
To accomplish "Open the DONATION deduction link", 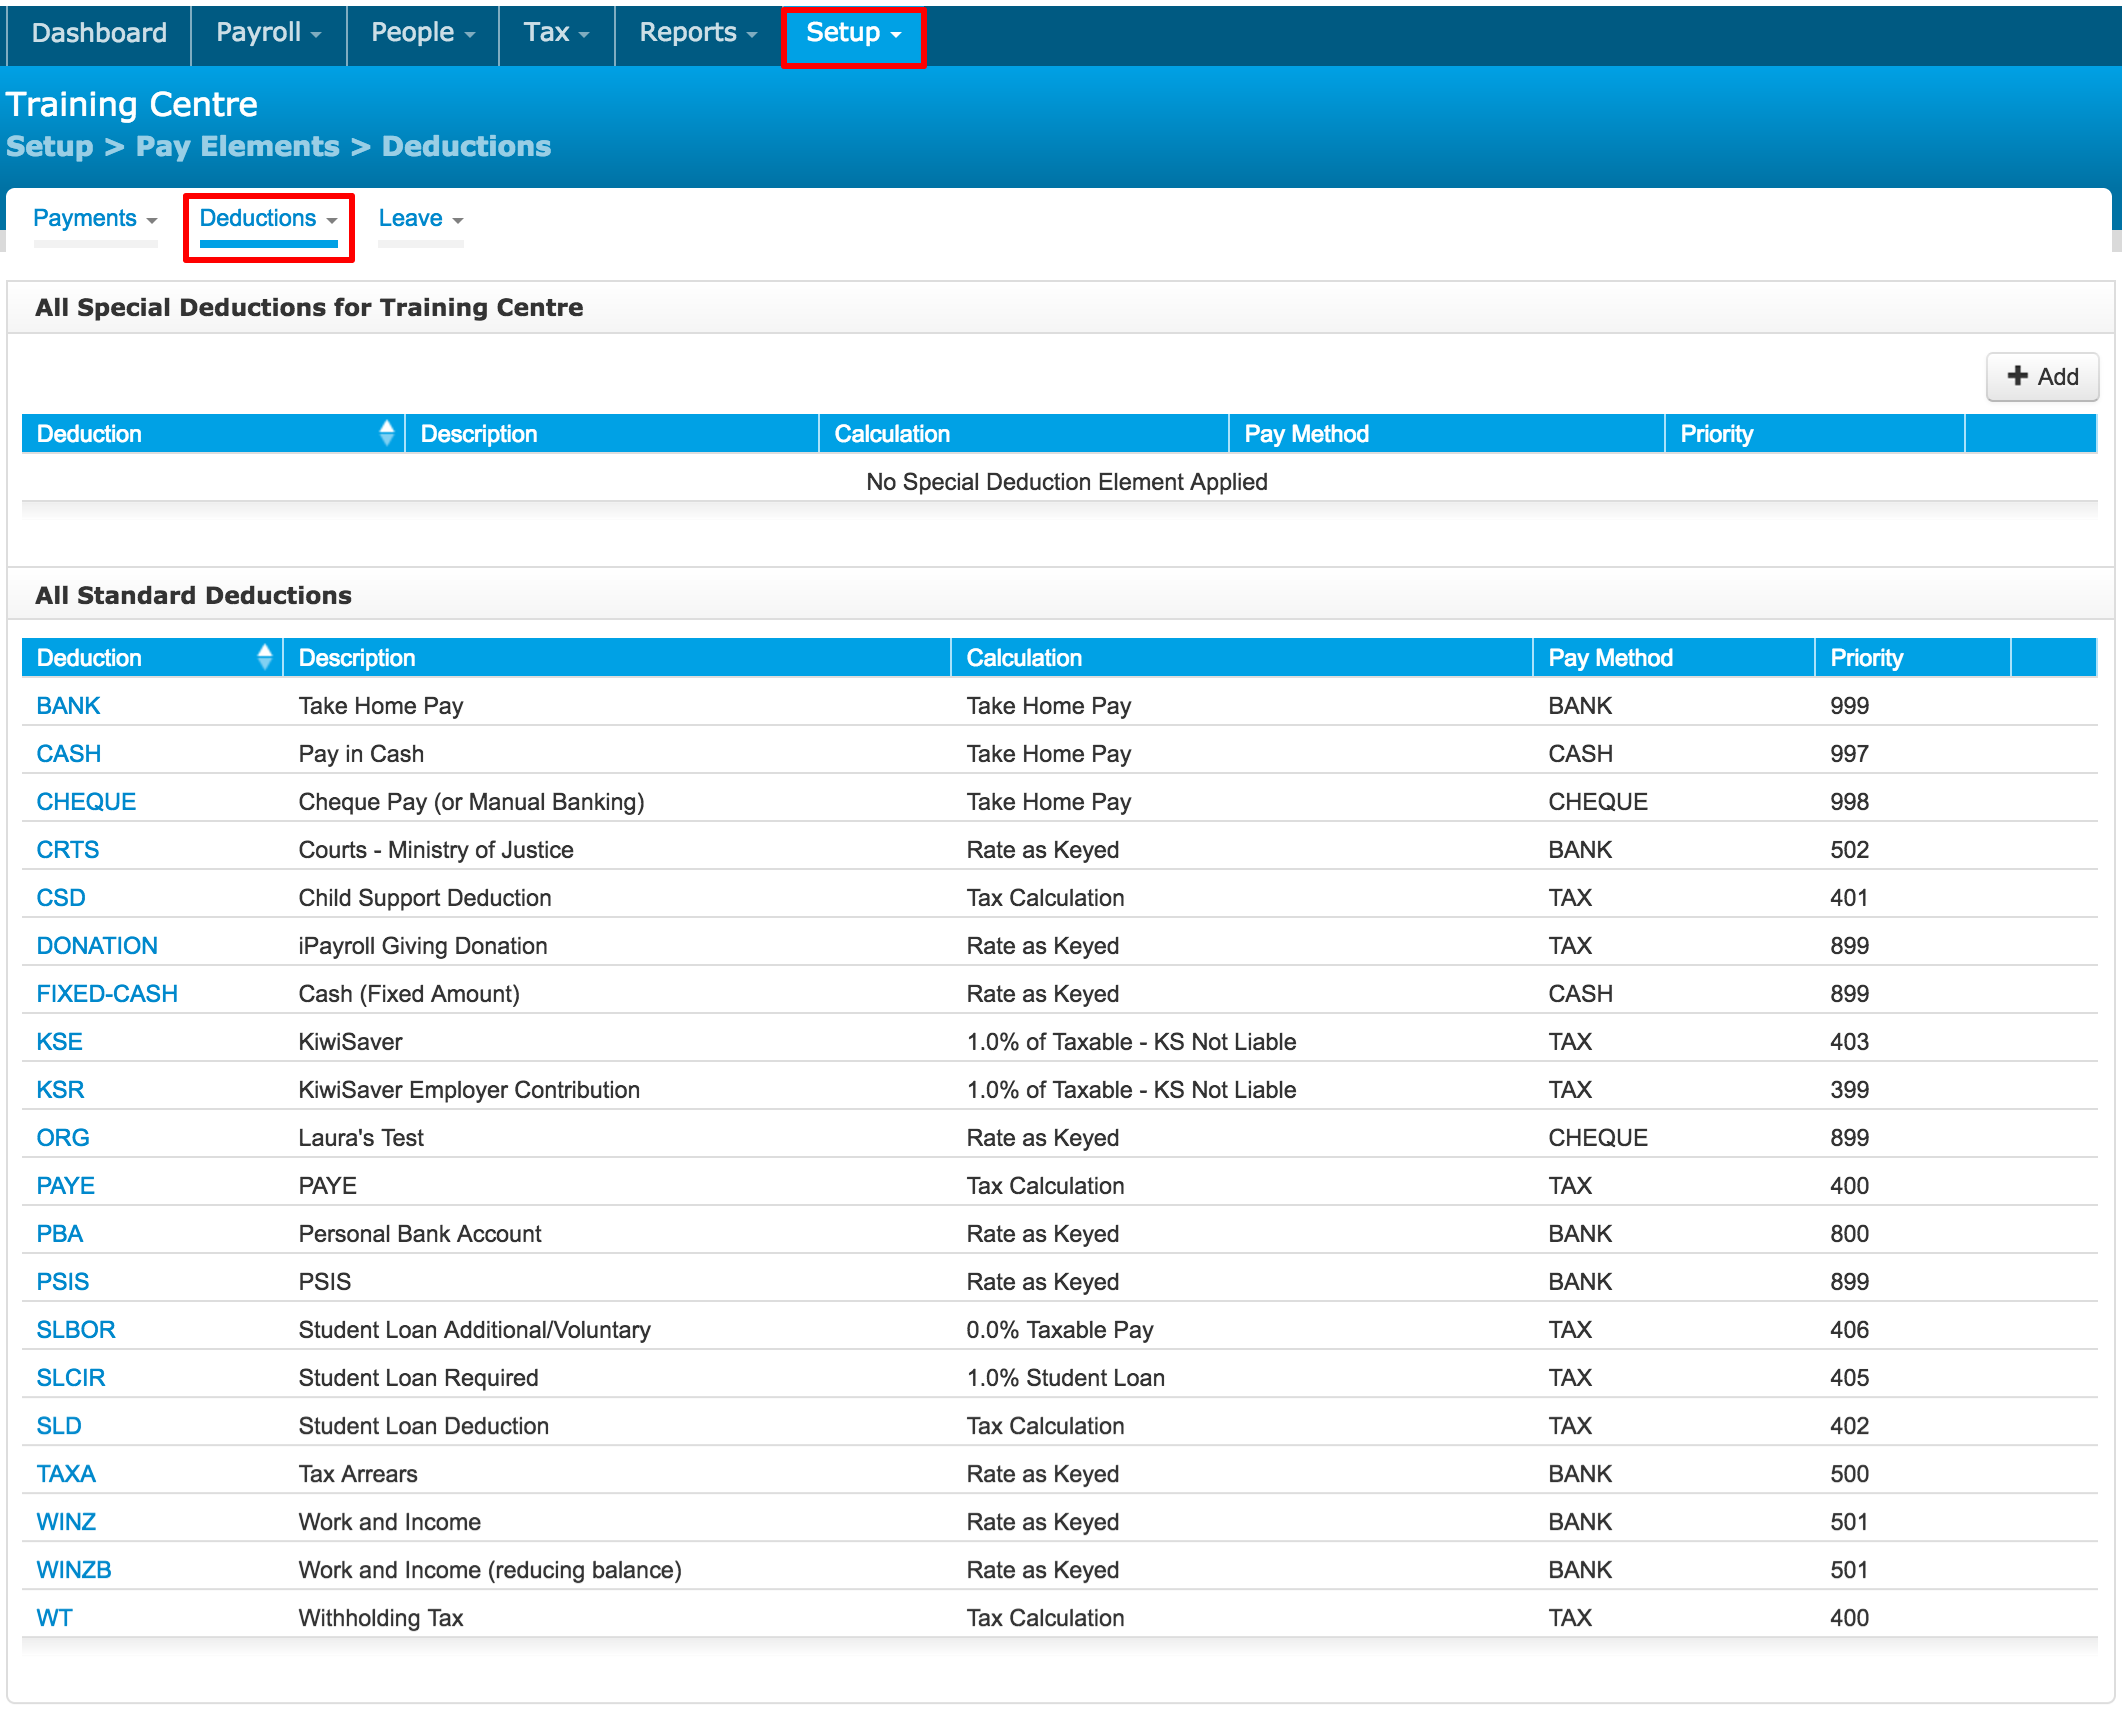I will click(x=97, y=946).
